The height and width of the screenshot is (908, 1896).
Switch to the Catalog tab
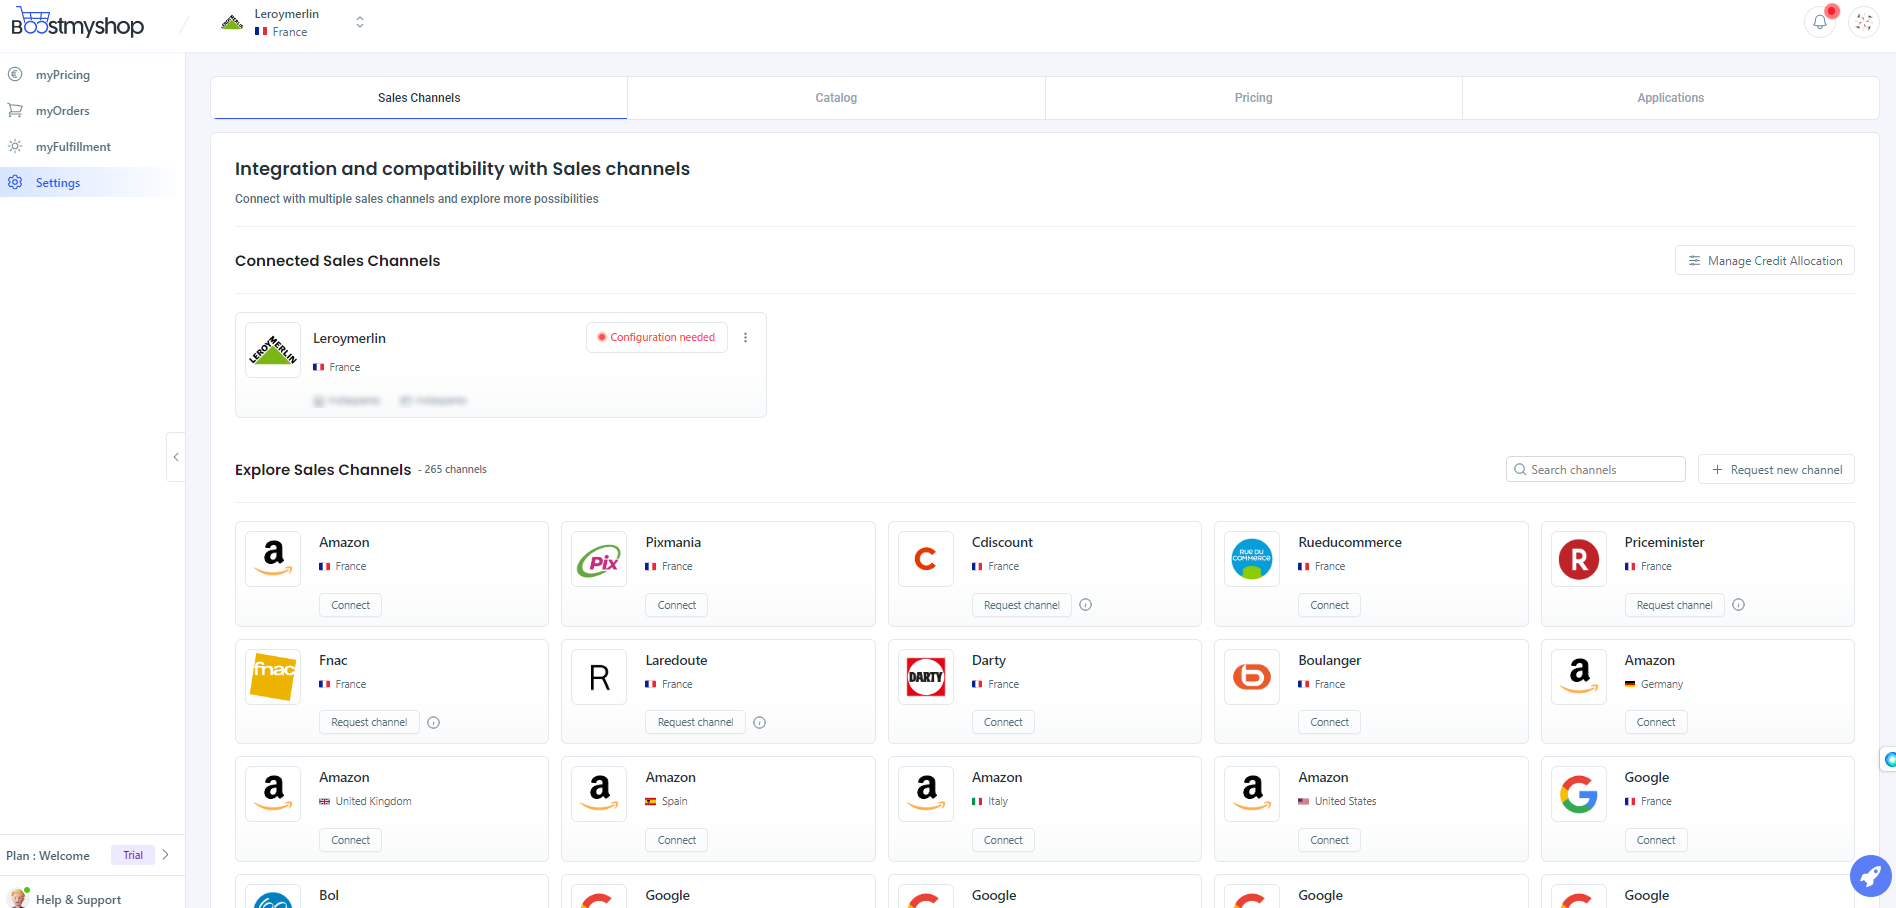pos(836,98)
